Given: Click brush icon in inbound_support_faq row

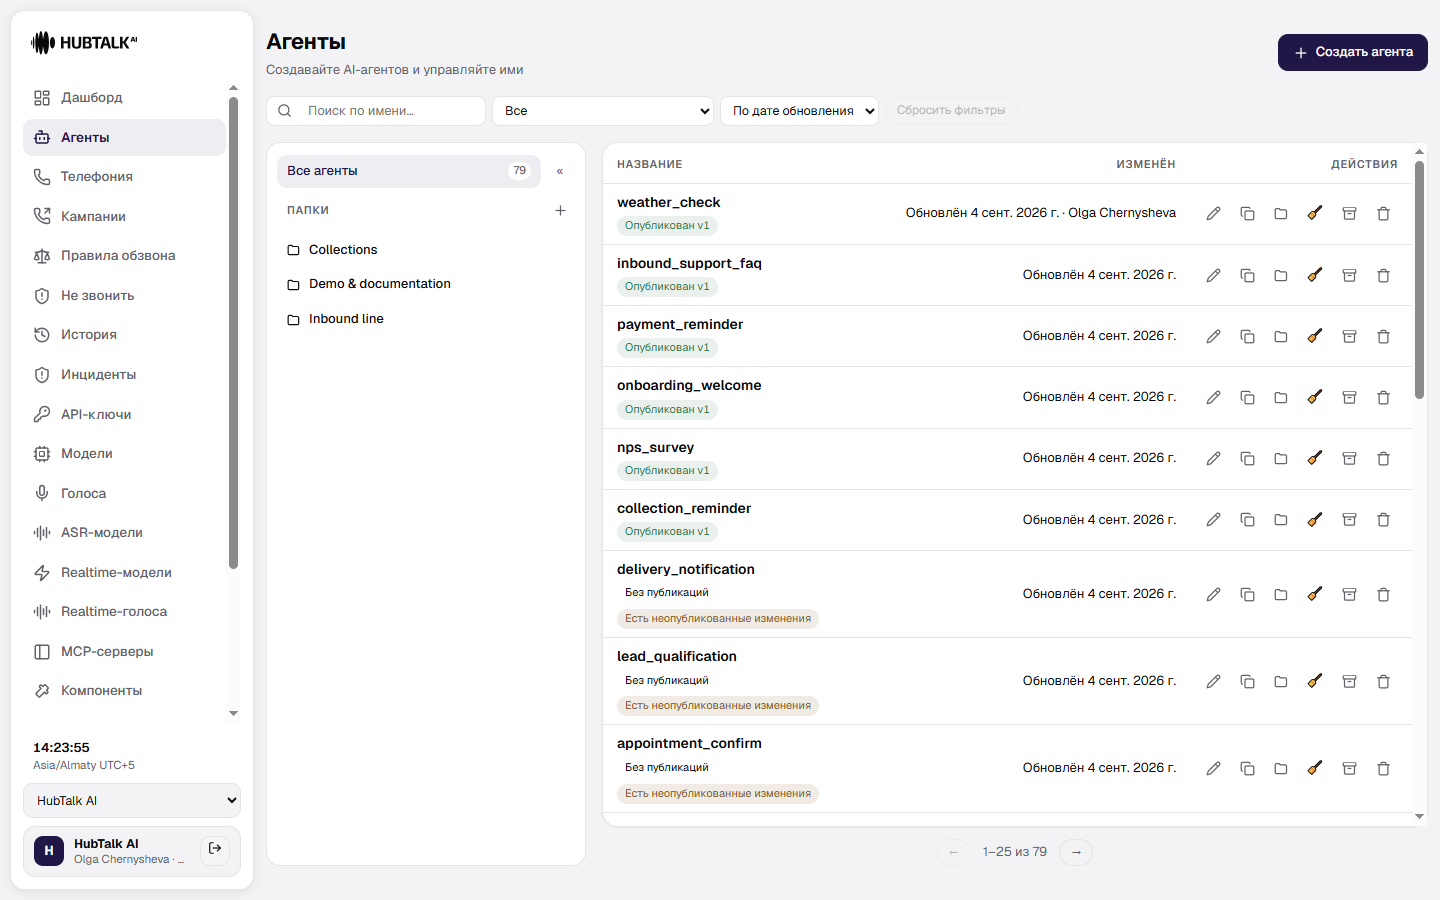Looking at the screenshot, I should click(1315, 275).
